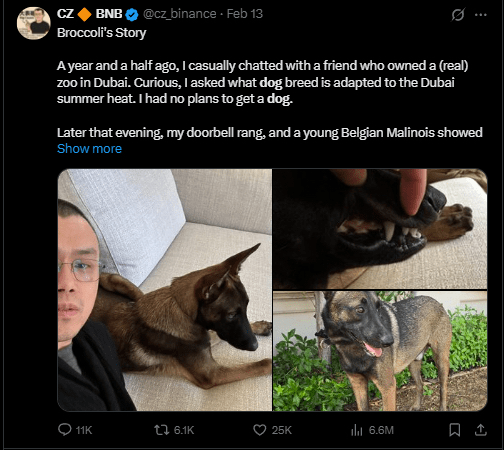Click the orange diamond emoji in the name
This screenshot has height=450, width=504.
[84, 14]
